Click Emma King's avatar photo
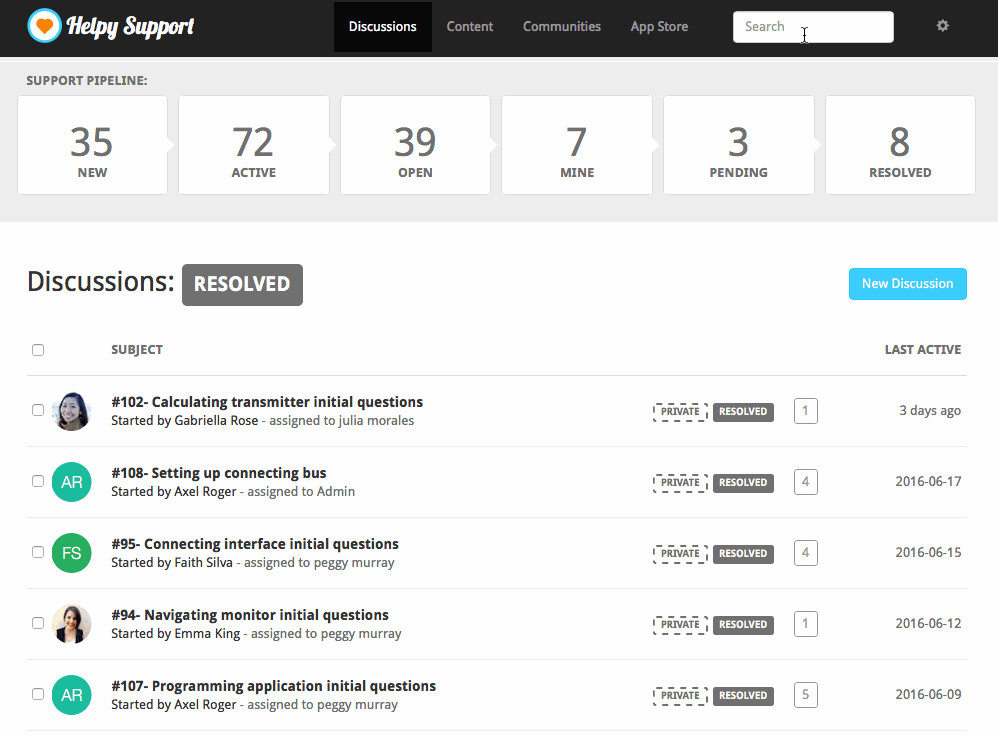The image size is (998, 737). tap(71, 624)
